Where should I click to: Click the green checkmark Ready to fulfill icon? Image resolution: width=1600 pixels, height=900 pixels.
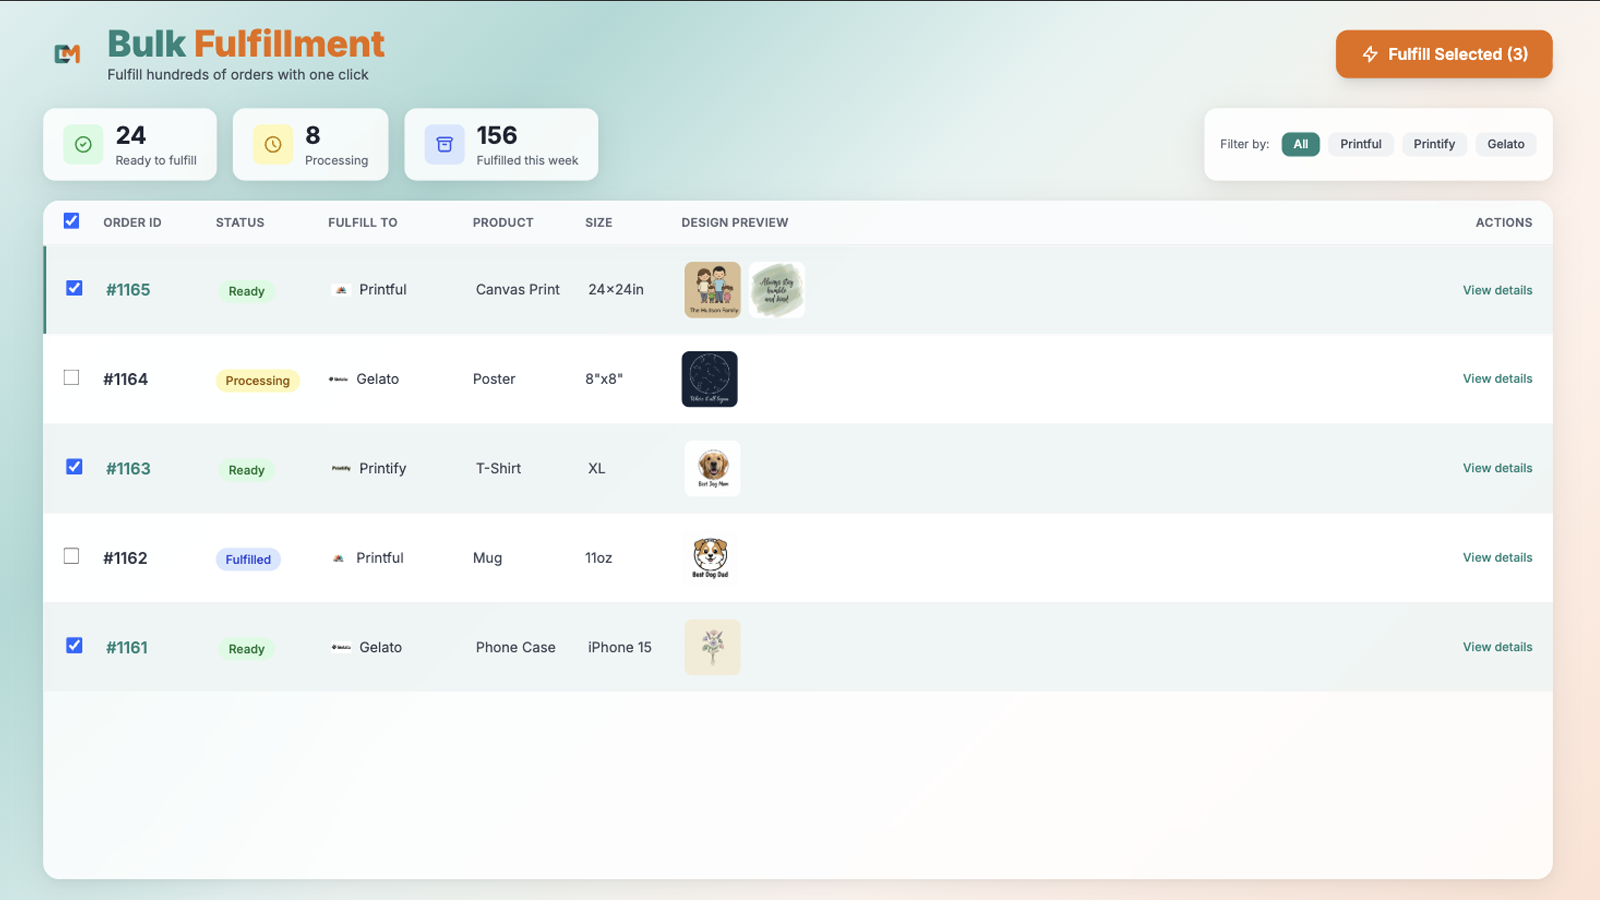pyautogui.click(x=83, y=144)
